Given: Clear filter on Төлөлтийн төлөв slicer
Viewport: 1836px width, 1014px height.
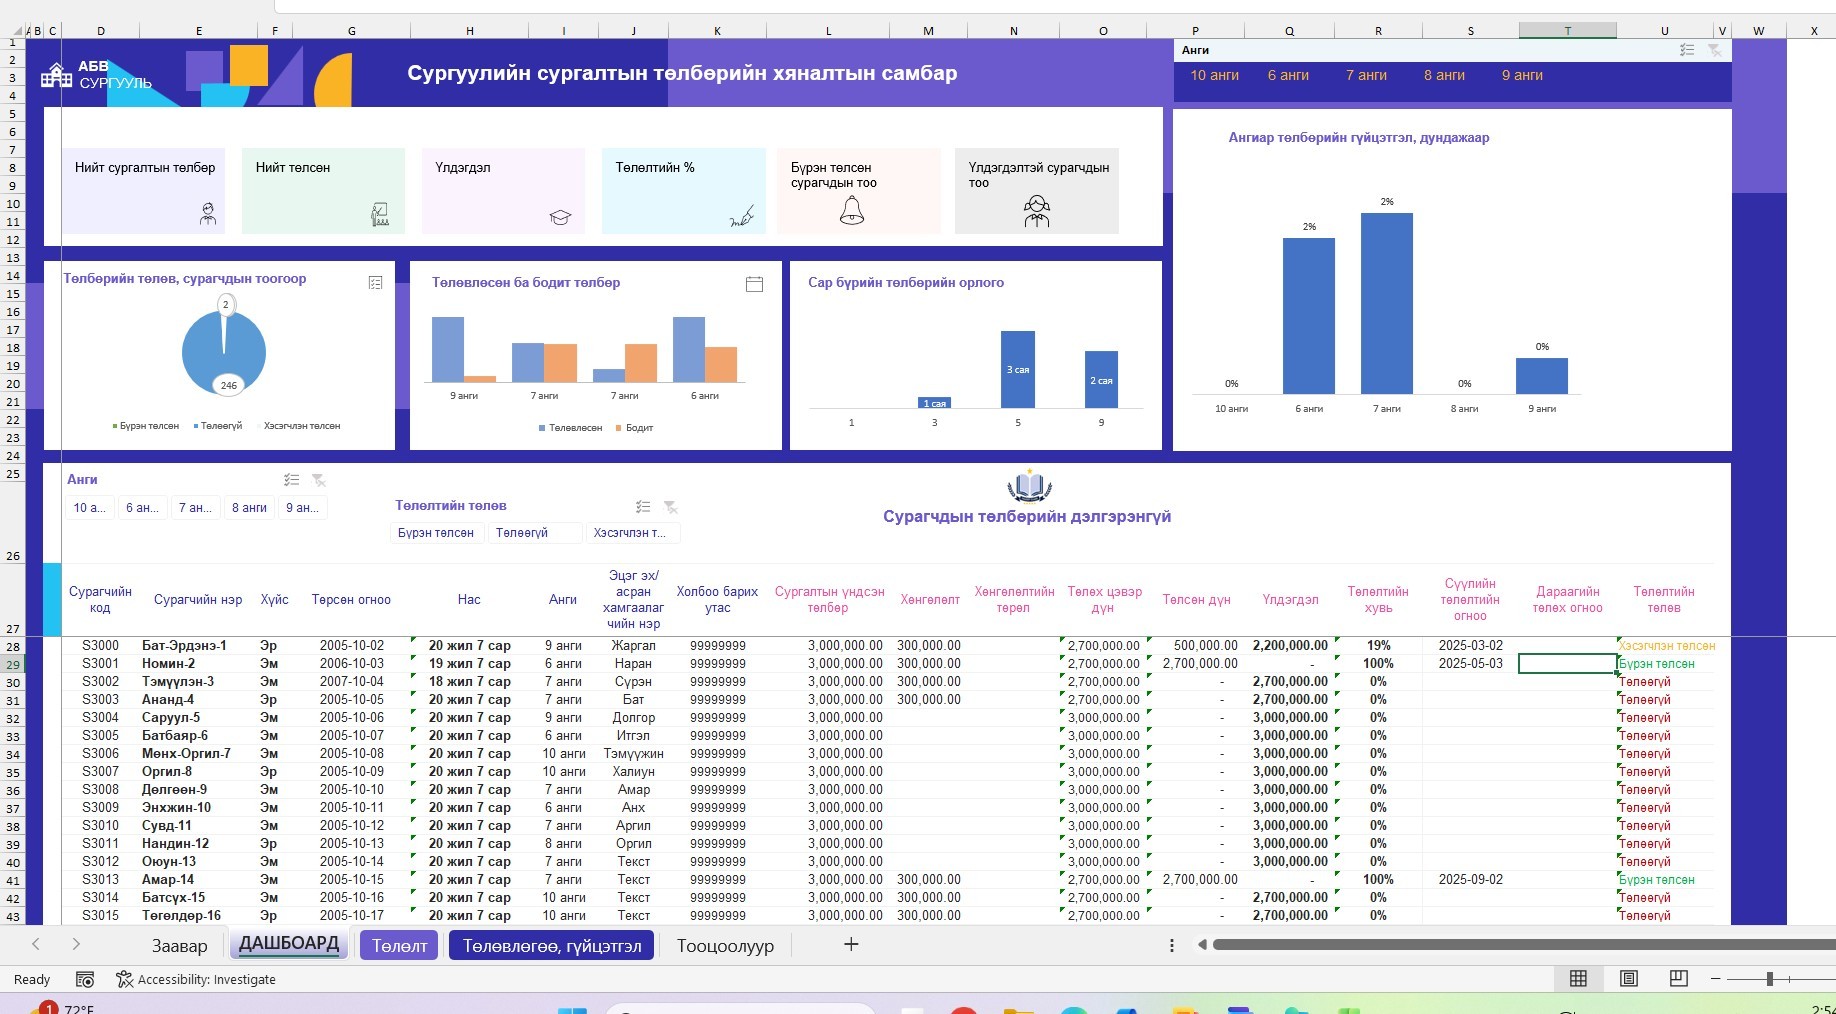Looking at the screenshot, I should (x=671, y=507).
